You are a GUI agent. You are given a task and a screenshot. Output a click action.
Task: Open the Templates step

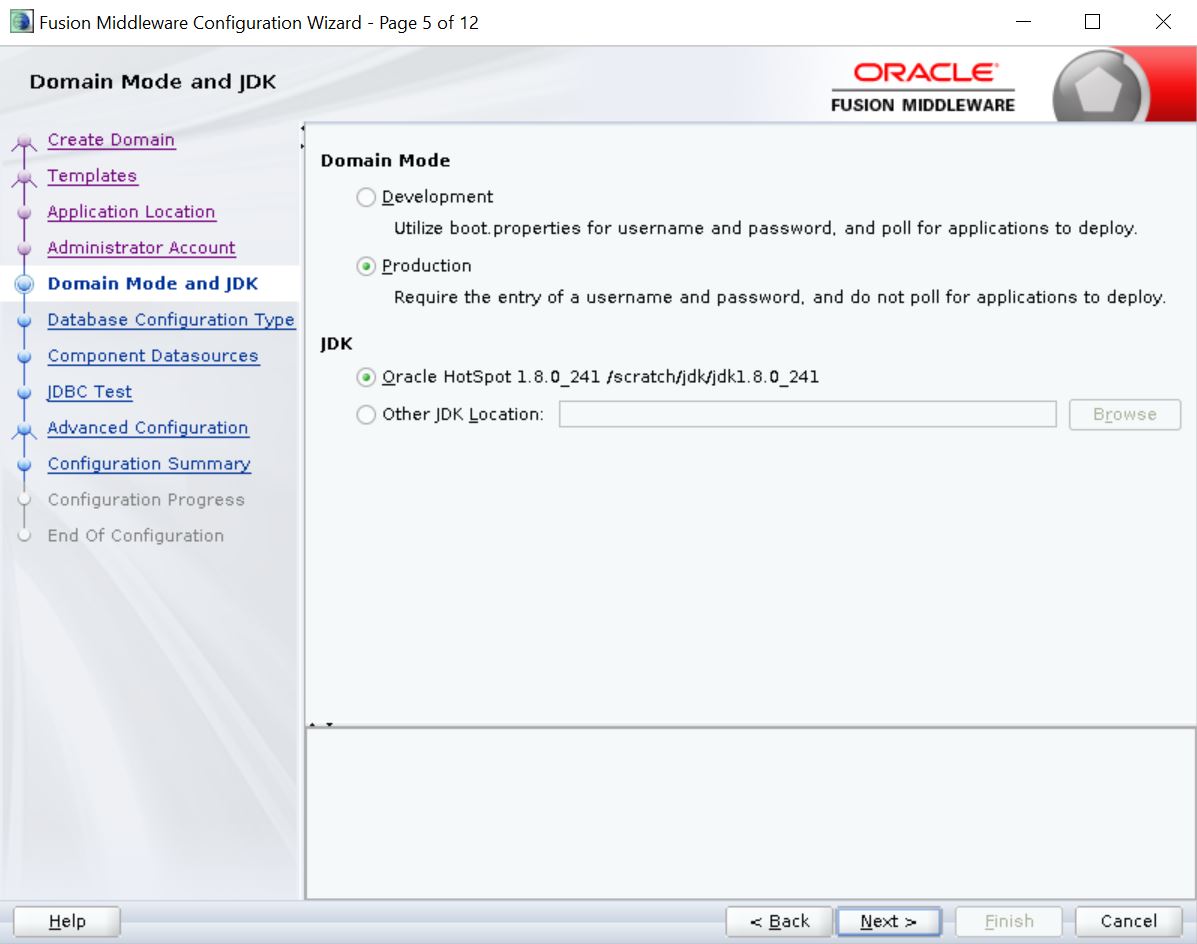tap(92, 176)
